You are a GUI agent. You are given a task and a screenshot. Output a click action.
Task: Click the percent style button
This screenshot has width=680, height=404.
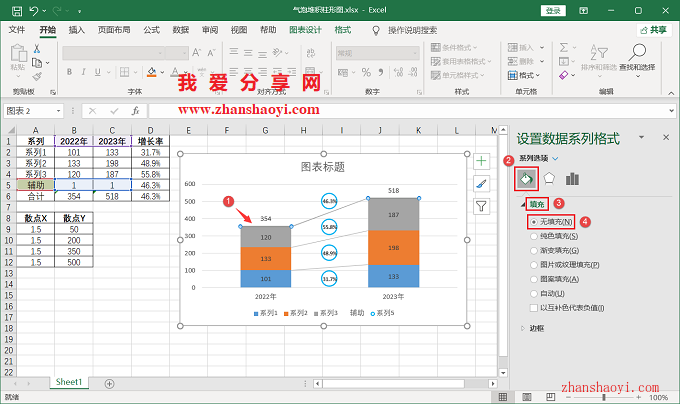(x=366, y=72)
